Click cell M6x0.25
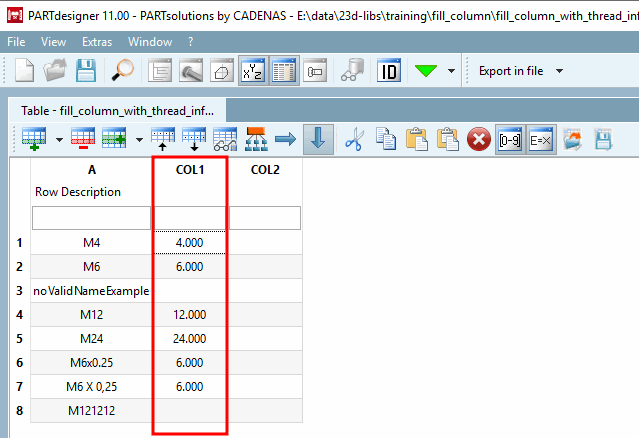The height and width of the screenshot is (438, 639). point(92,363)
